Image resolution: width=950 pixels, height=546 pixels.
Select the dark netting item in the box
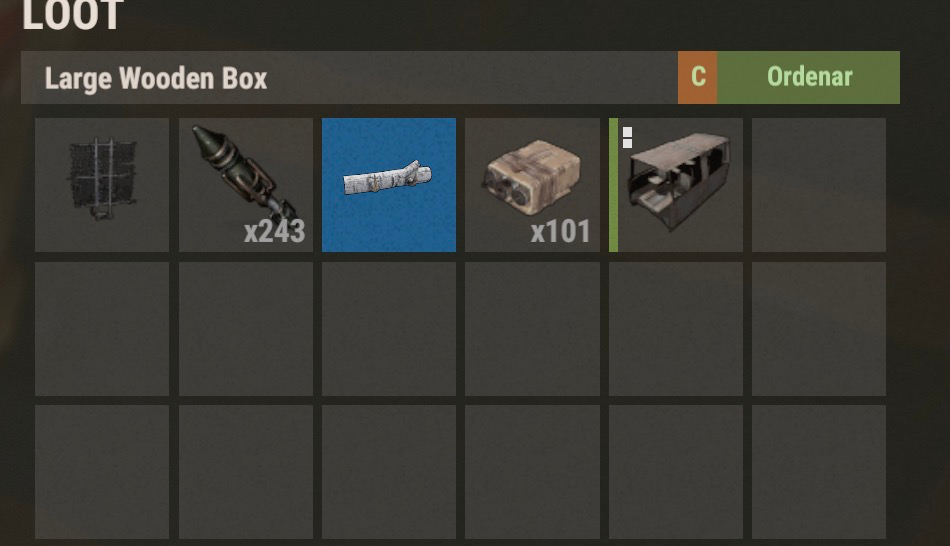pos(102,185)
